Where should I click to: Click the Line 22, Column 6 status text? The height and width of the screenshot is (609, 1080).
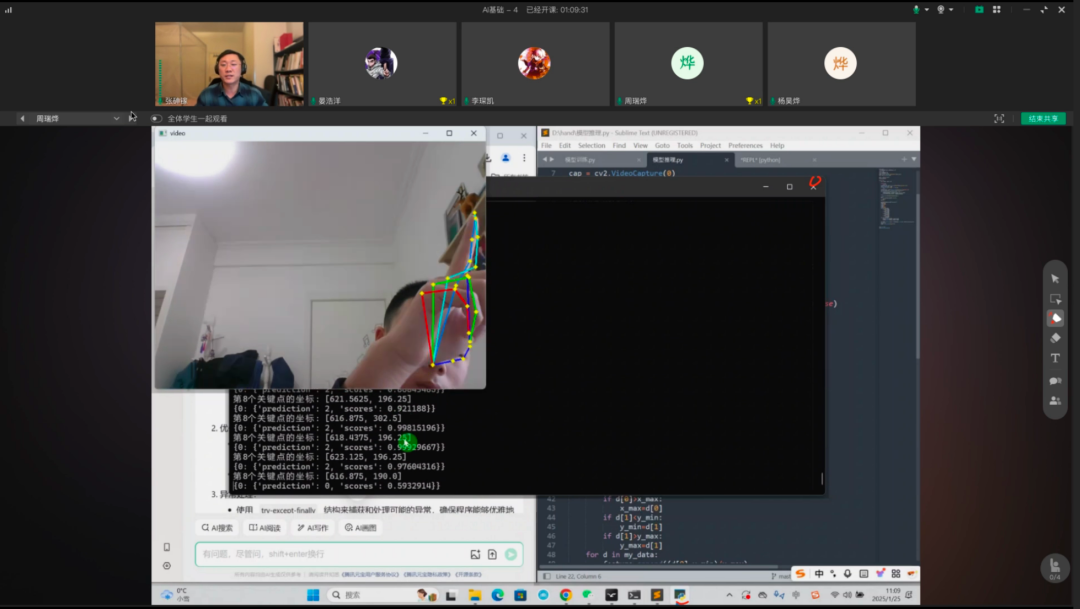[578, 576]
